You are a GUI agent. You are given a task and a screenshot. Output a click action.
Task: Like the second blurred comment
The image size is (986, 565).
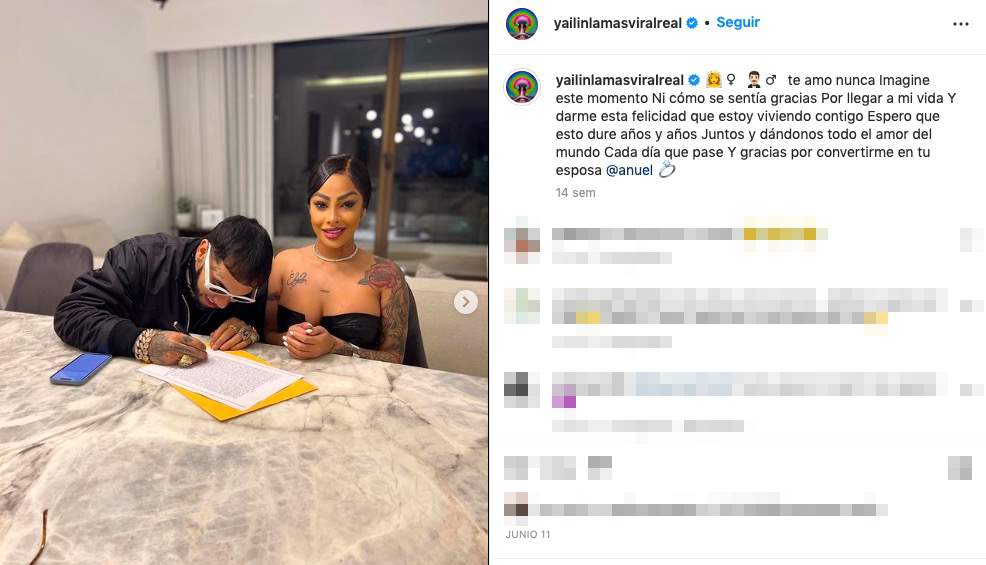(971, 306)
